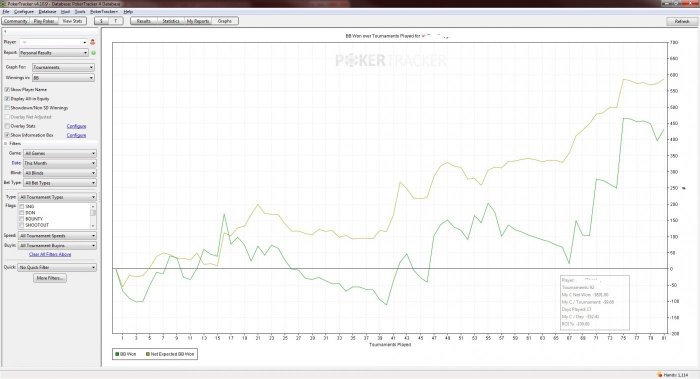Click the green refresh icon beside Report
The height and width of the screenshot is (379, 700).
(93, 53)
